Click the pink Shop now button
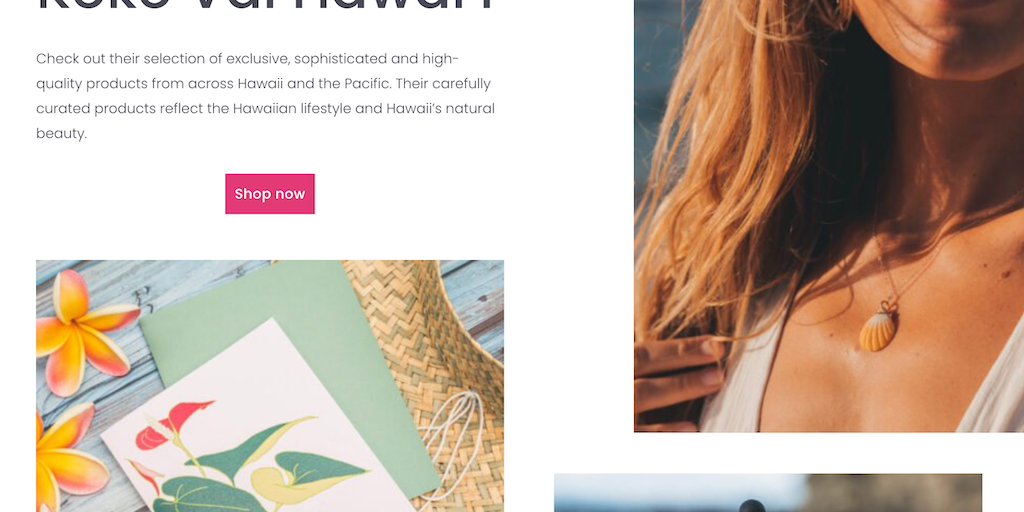This screenshot has width=1024, height=512. pos(270,194)
